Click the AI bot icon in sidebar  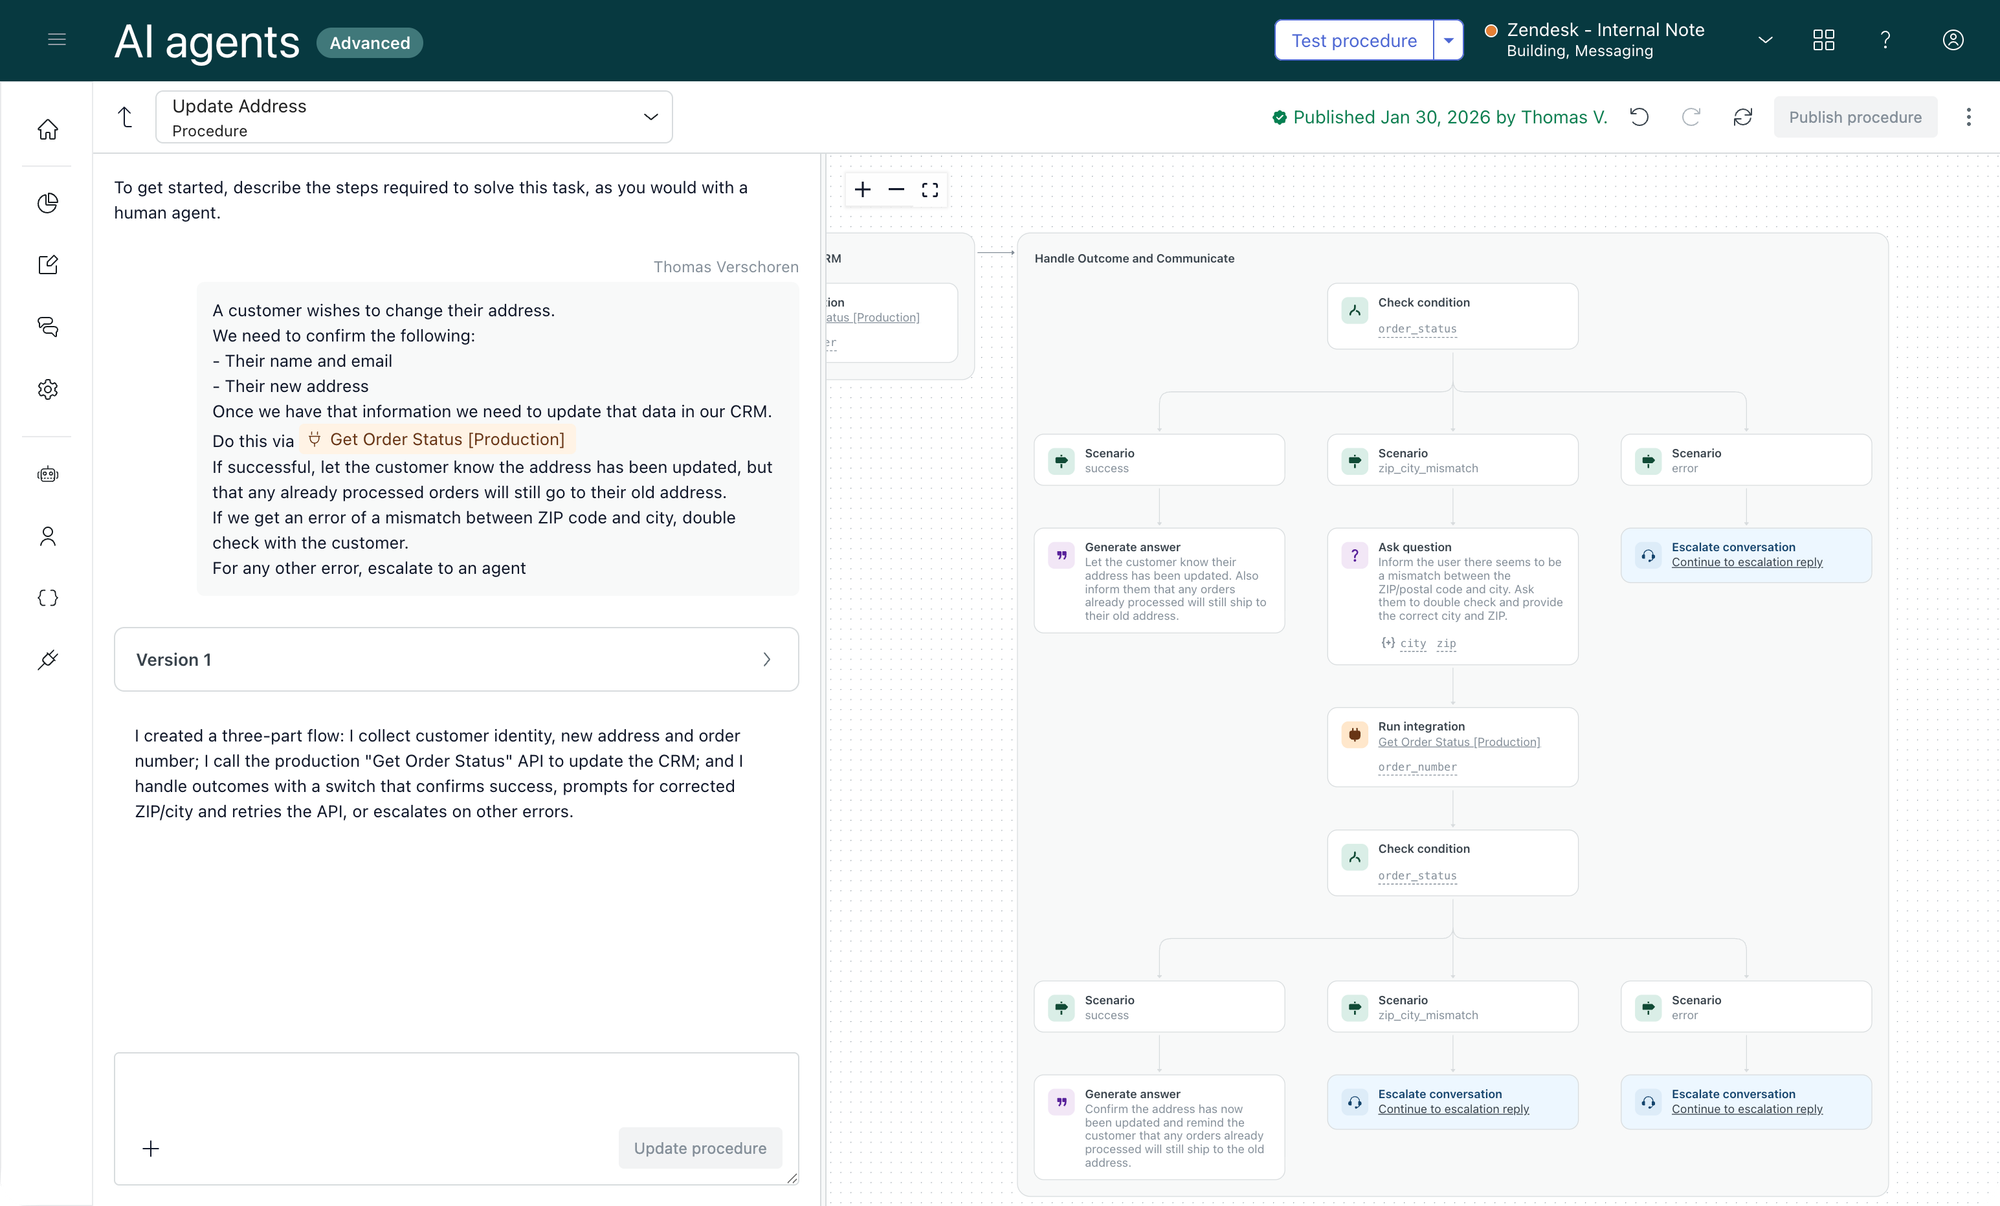coord(47,474)
